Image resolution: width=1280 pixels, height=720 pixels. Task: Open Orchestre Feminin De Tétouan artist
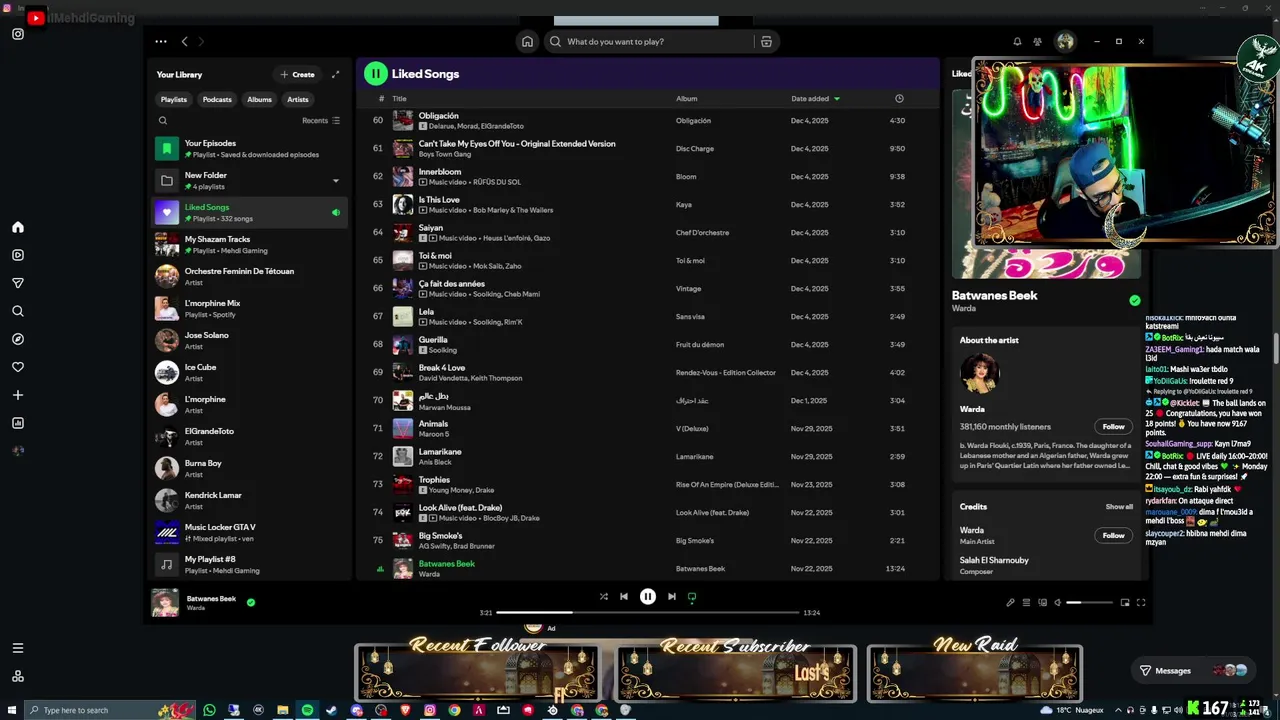tap(250, 277)
